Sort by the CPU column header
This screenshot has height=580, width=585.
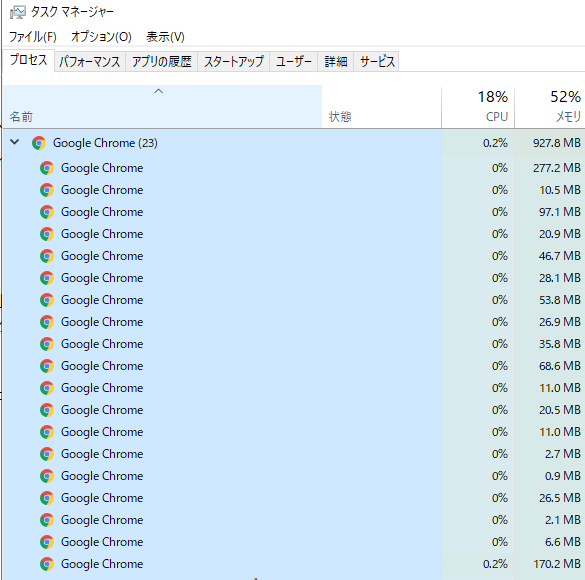(478, 107)
